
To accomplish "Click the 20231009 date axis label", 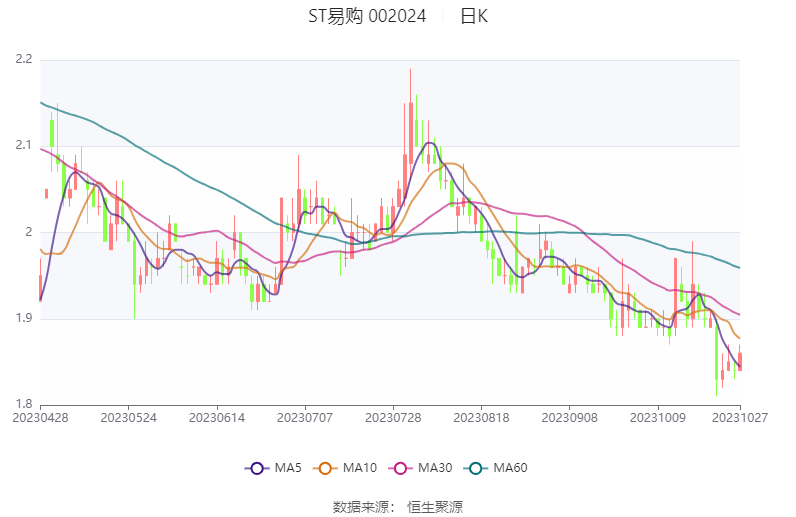I will tap(657, 417).
